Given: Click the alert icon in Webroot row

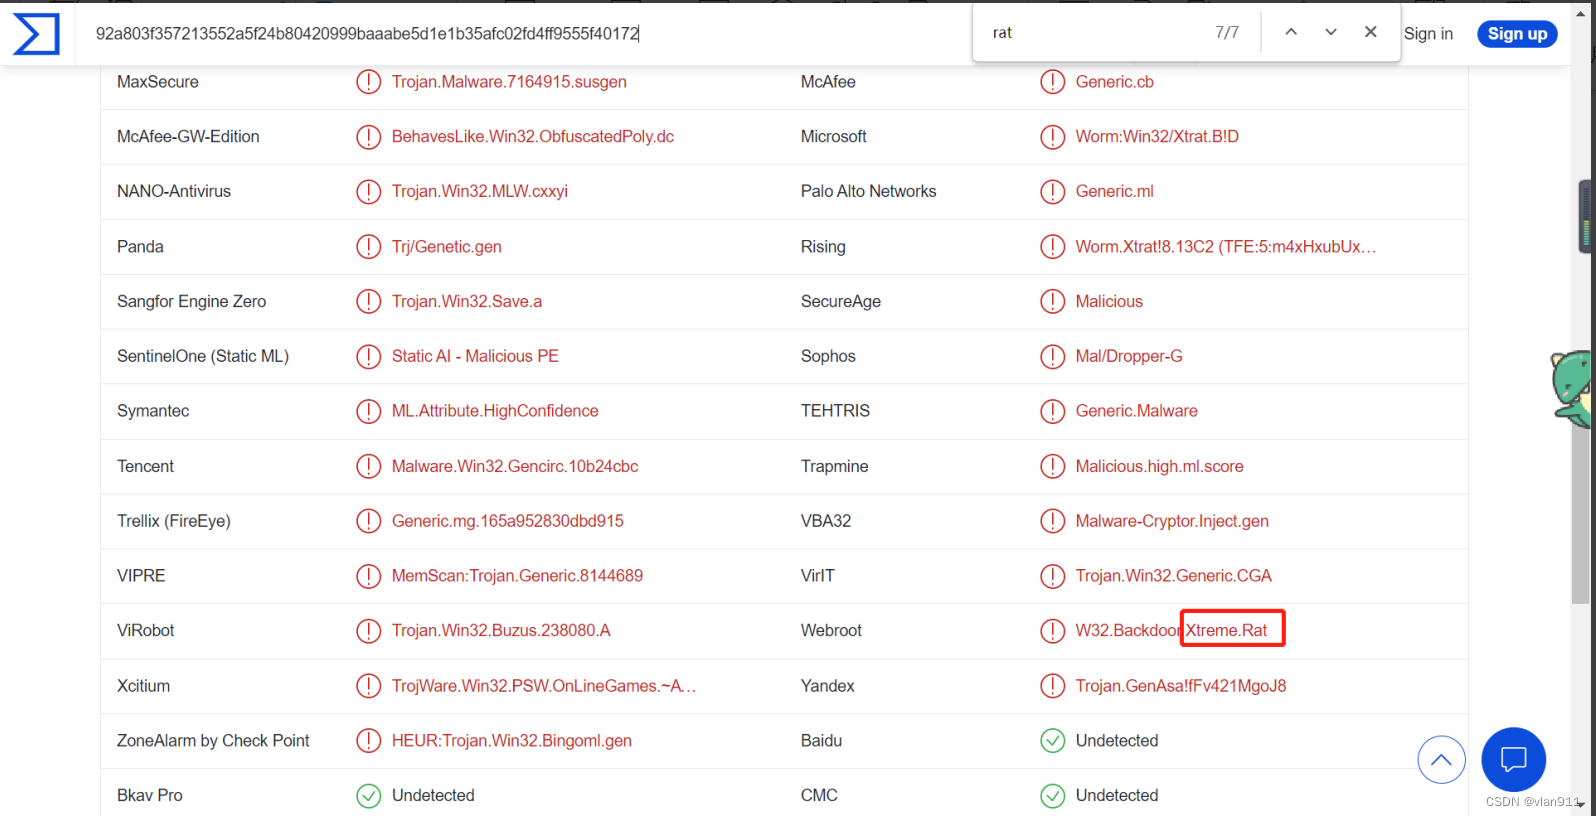Looking at the screenshot, I should click(1053, 631).
